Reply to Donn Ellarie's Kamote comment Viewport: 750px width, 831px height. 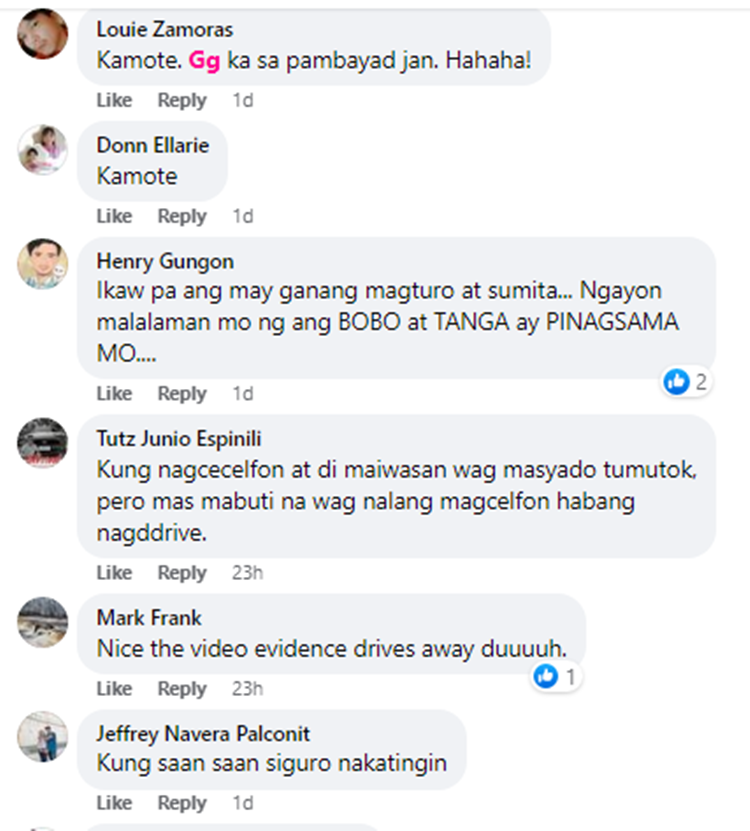[x=182, y=216]
